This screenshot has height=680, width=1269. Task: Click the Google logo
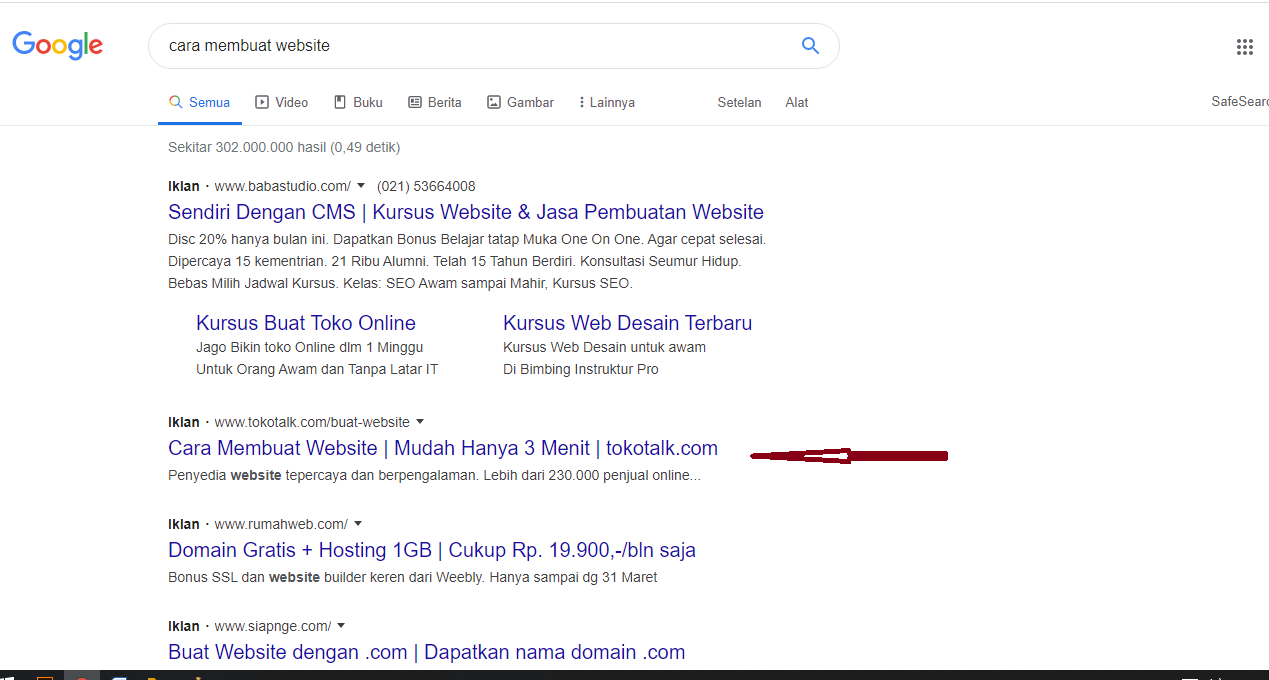[58, 45]
